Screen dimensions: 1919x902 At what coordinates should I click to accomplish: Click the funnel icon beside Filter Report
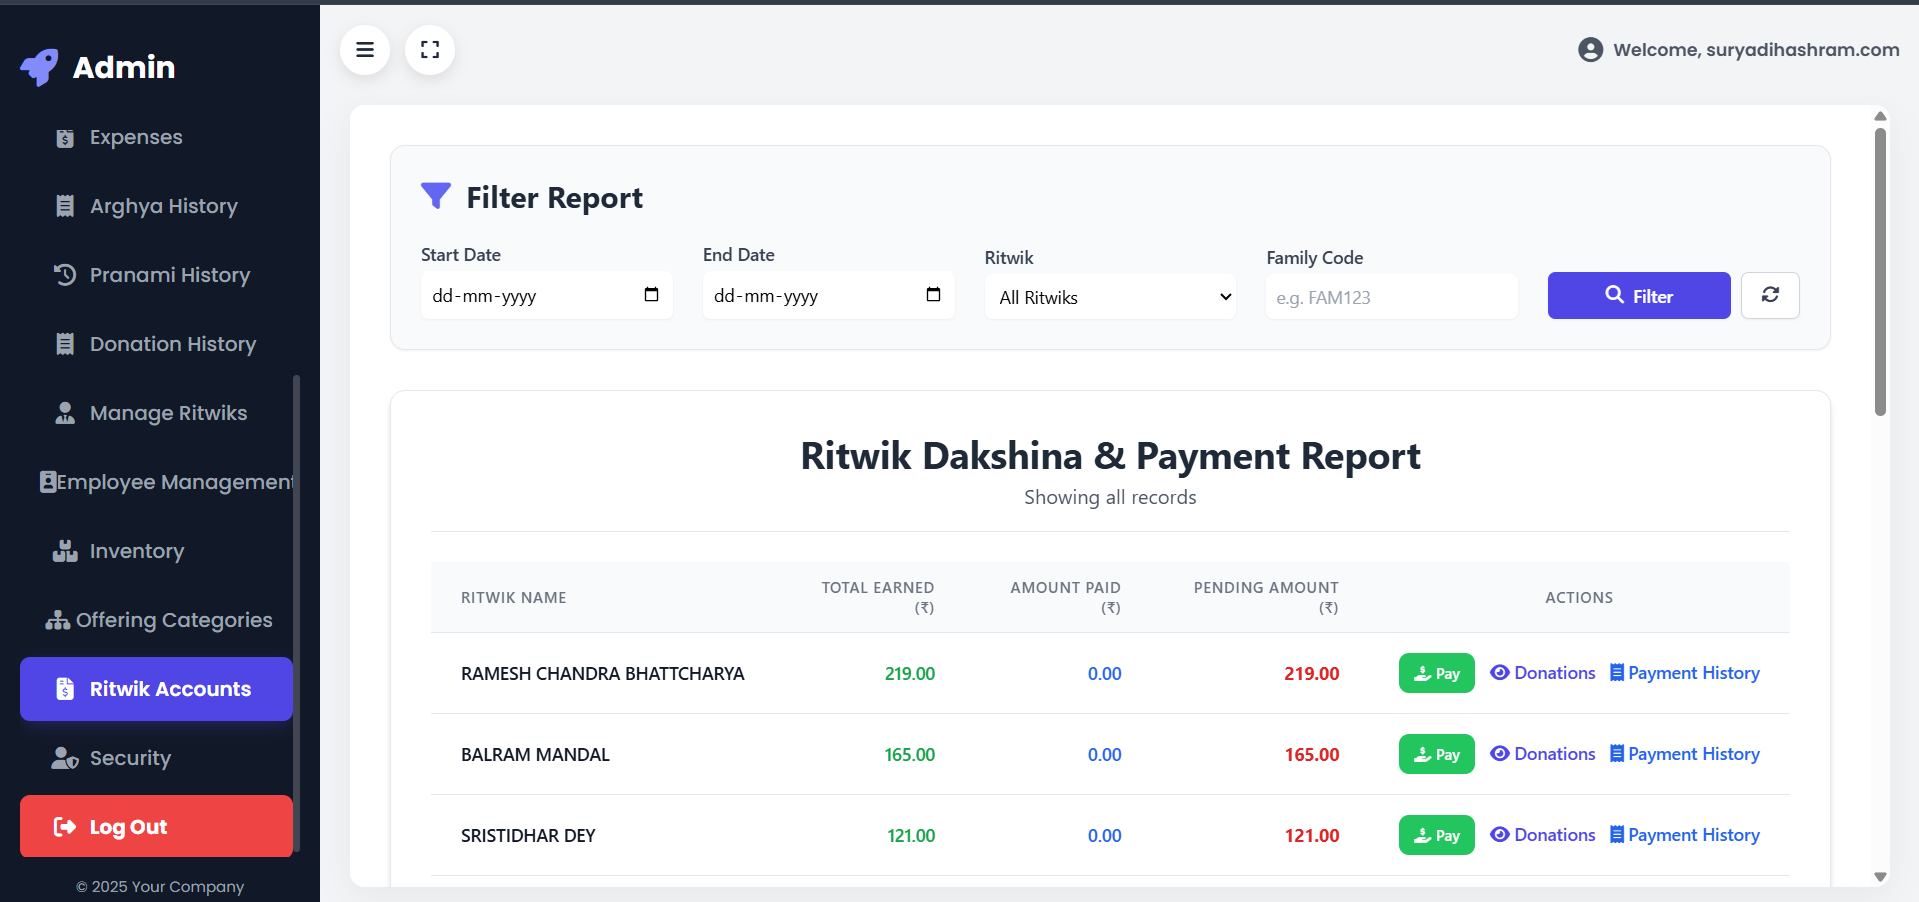[x=436, y=196]
